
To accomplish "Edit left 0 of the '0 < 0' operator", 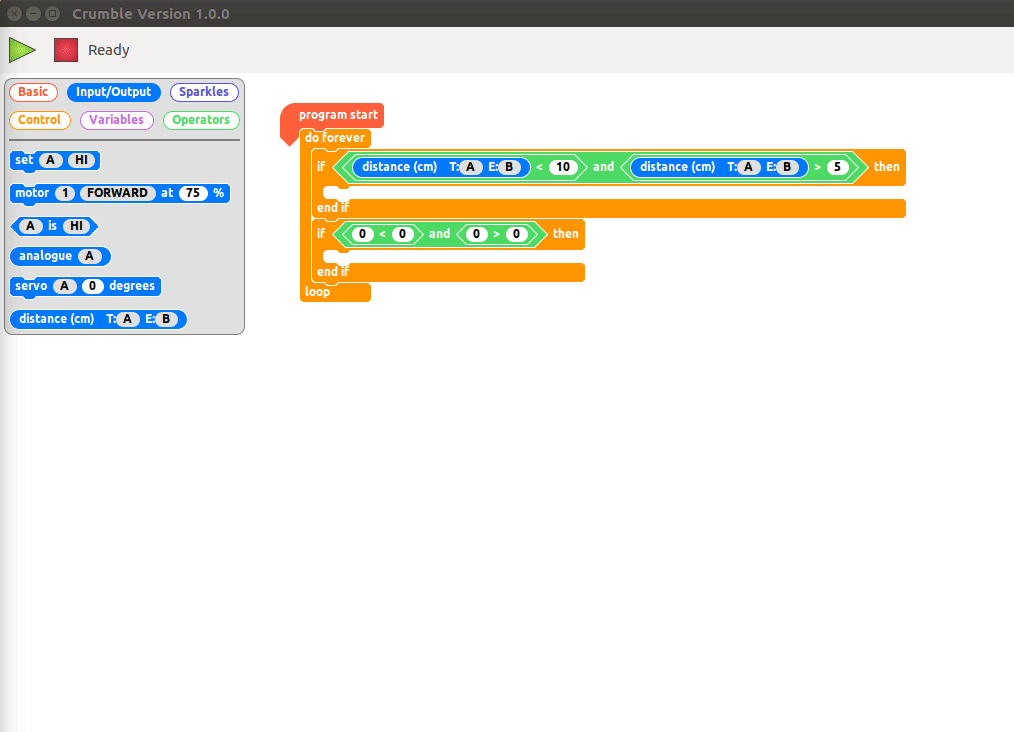I will tap(362, 234).
